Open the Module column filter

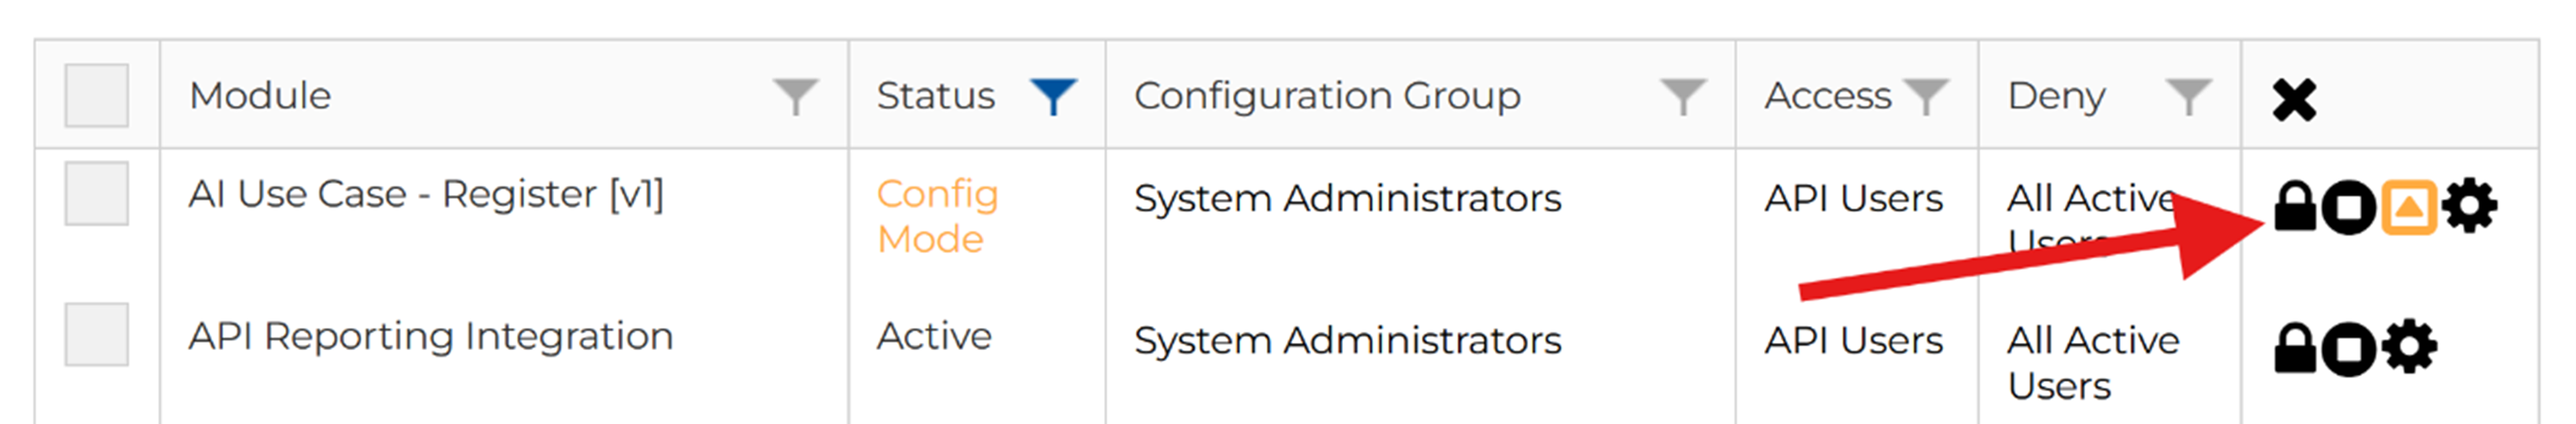[x=796, y=97]
